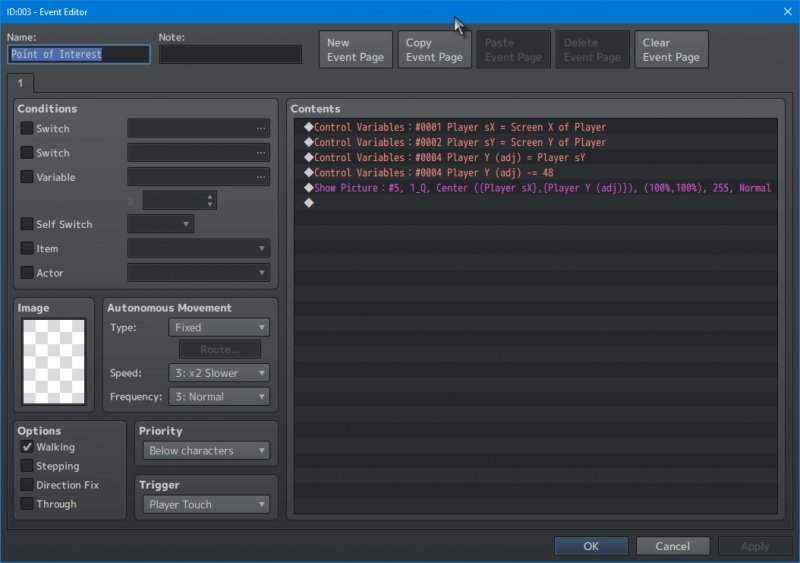This screenshot has width=800, height=563.
Task: Select the Show Picture #5 command line
Action: pos(535,188)
